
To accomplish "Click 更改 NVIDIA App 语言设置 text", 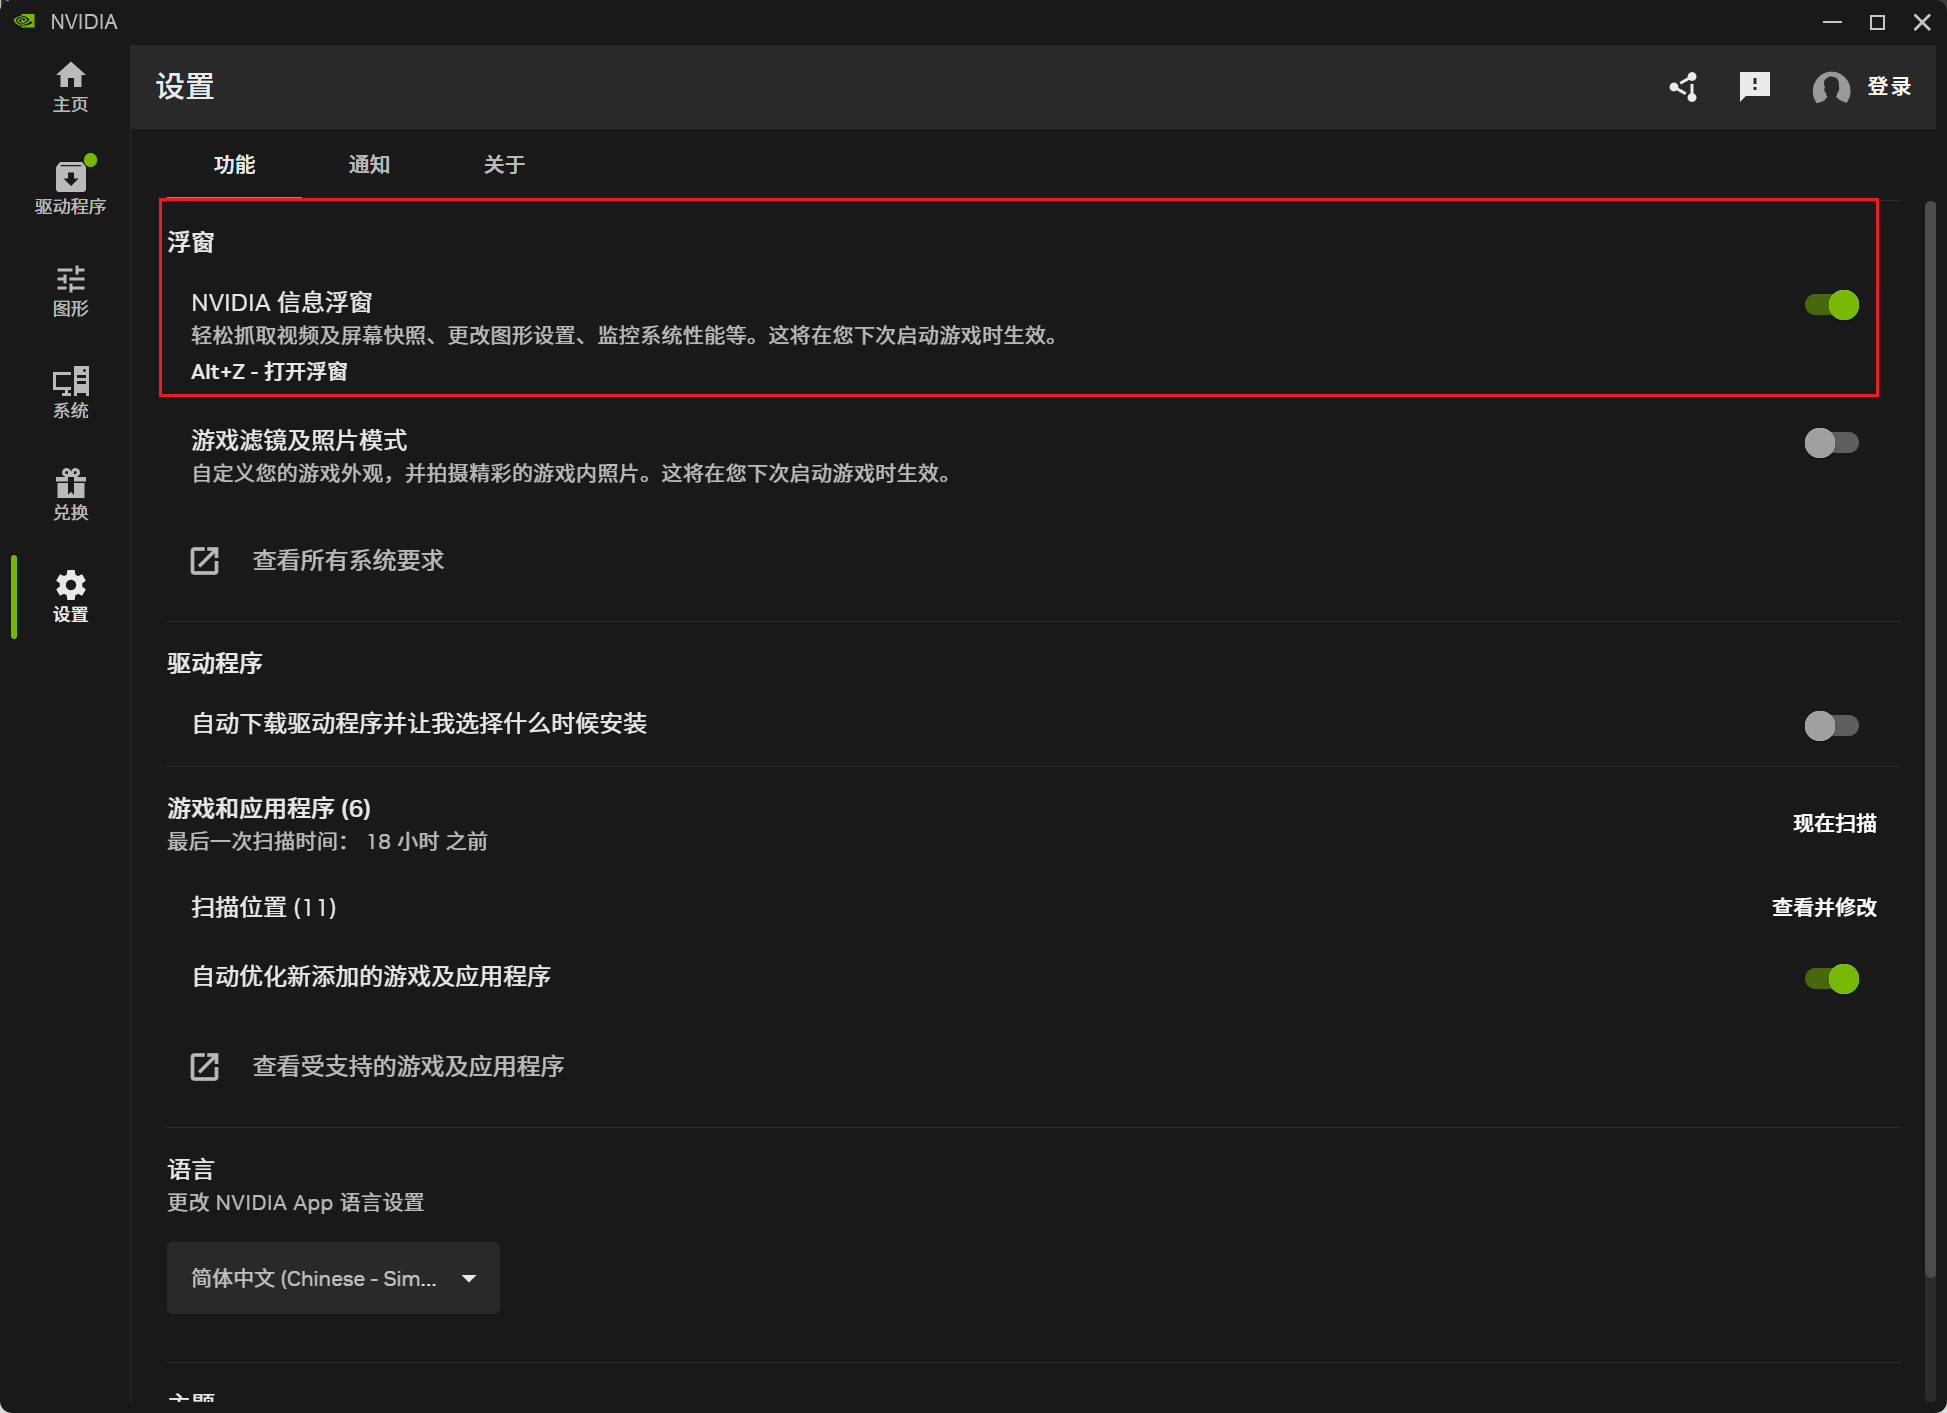I will click(x=295, y=1202).
